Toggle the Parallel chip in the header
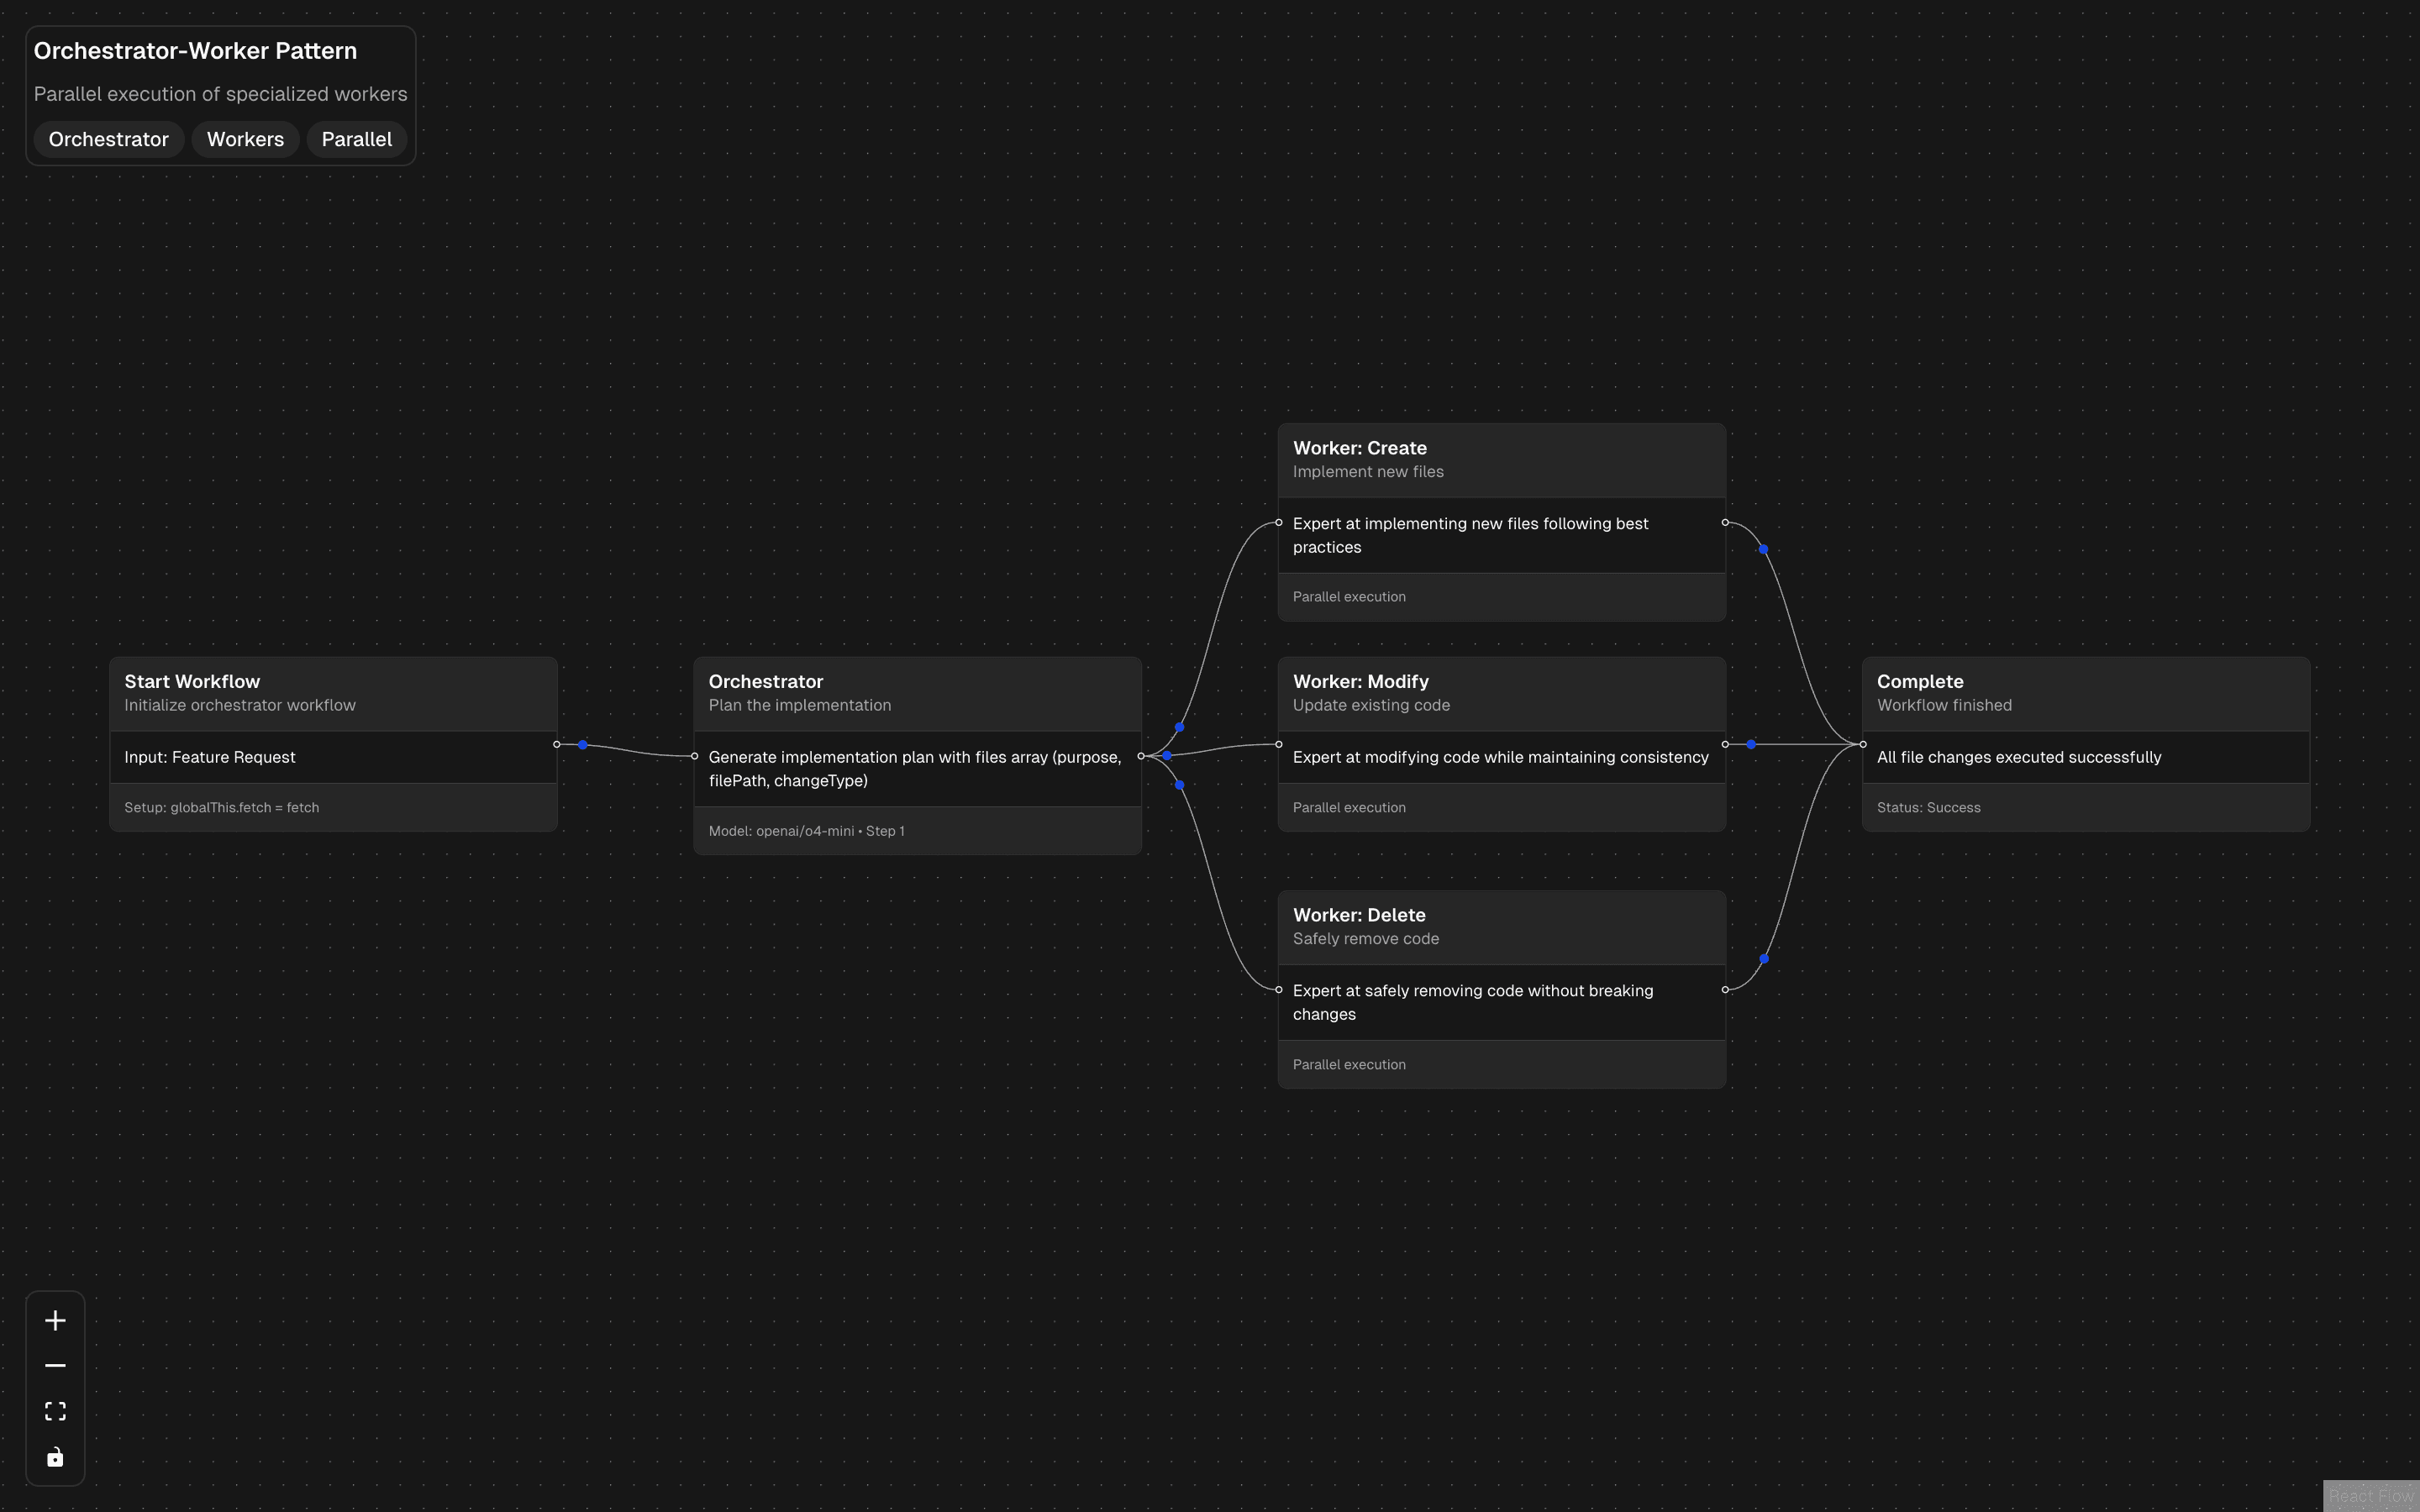This screenshot has height=1512, width=2420. click(x=356, y=139)
